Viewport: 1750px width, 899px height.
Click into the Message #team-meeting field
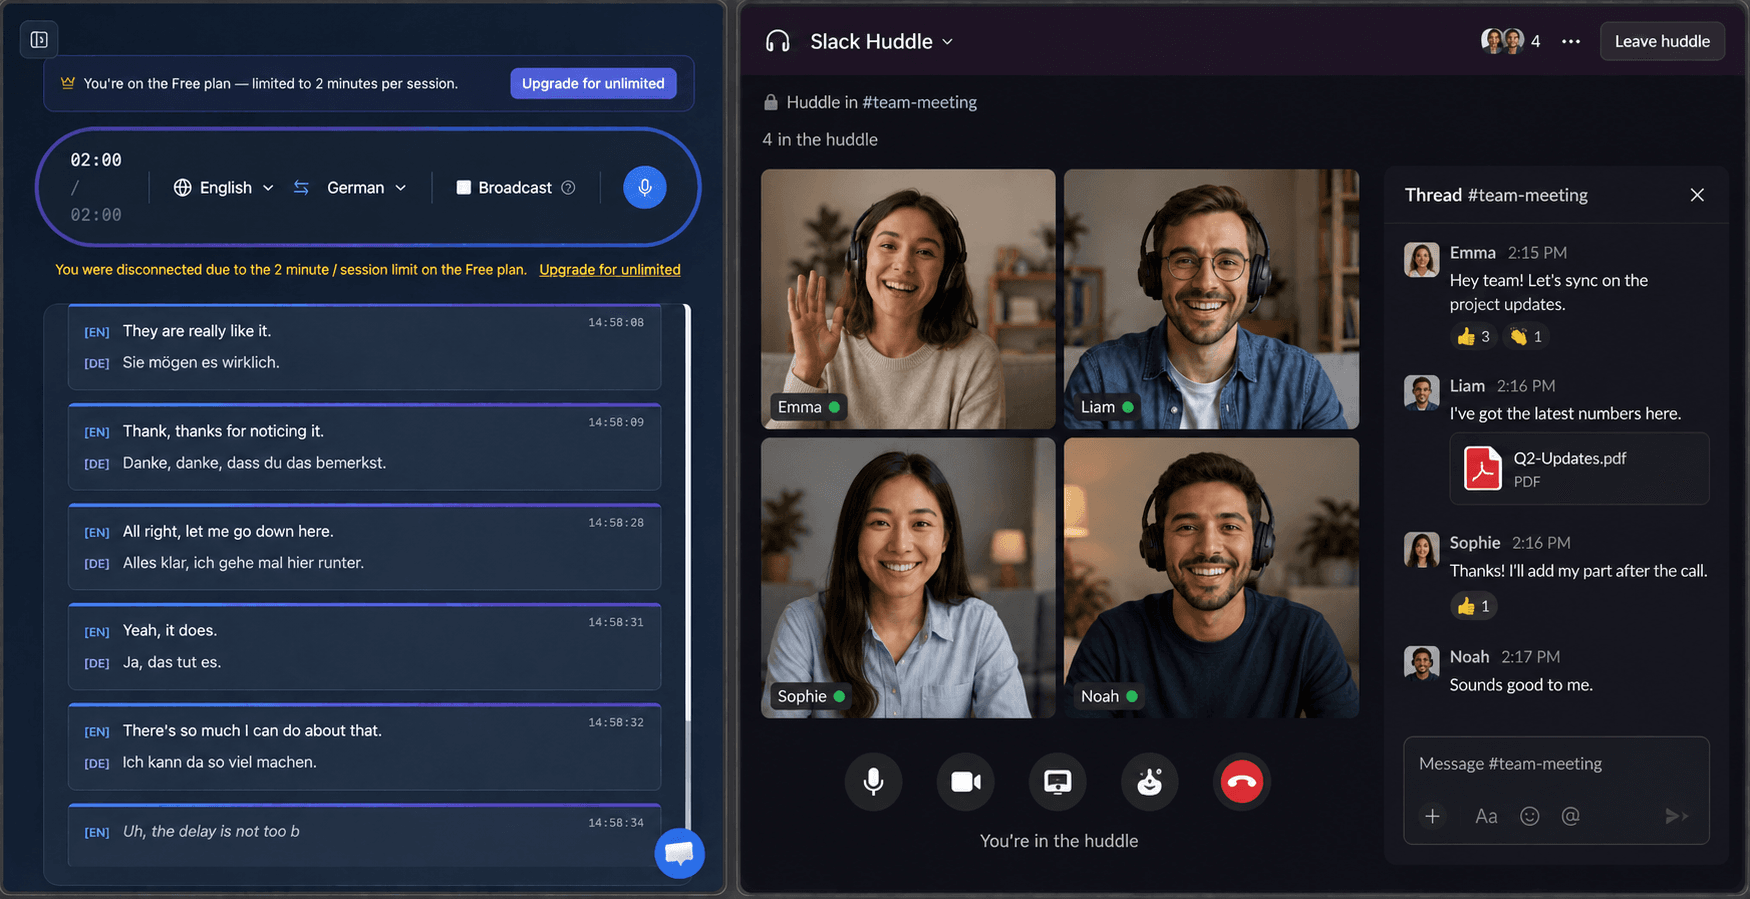click(1556, 764)
